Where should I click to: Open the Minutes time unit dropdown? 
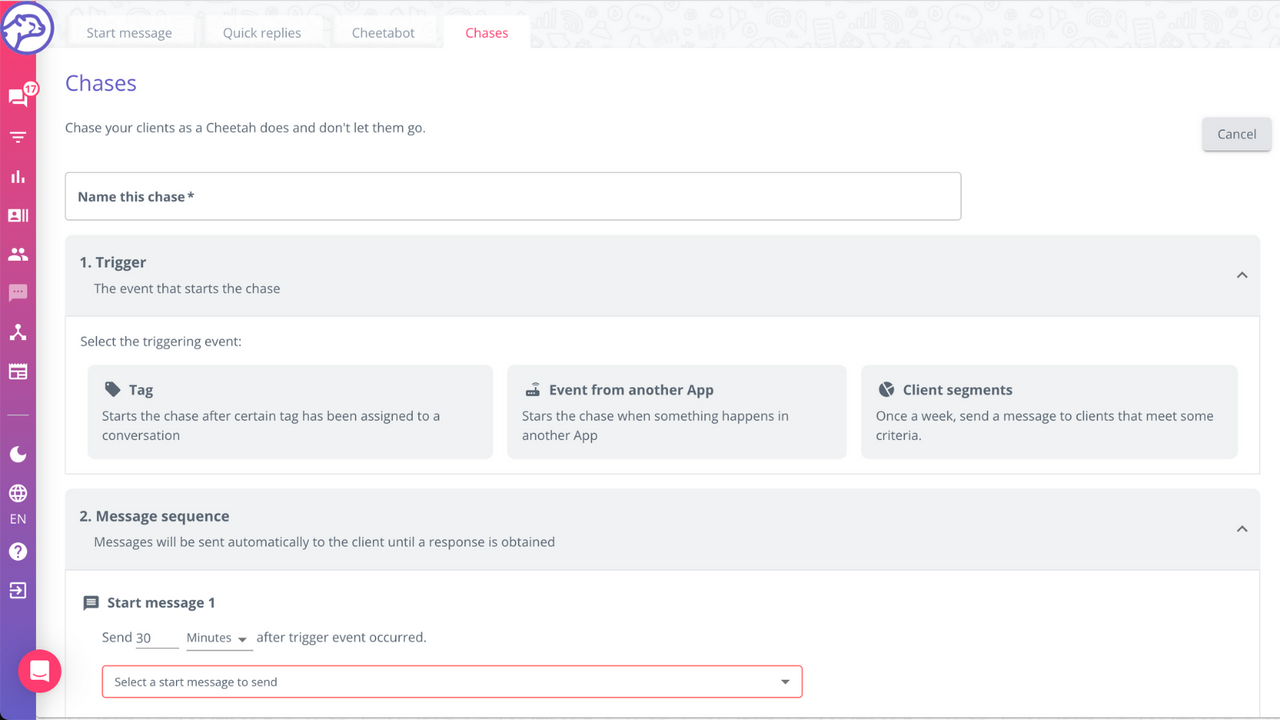coord(218,637)
